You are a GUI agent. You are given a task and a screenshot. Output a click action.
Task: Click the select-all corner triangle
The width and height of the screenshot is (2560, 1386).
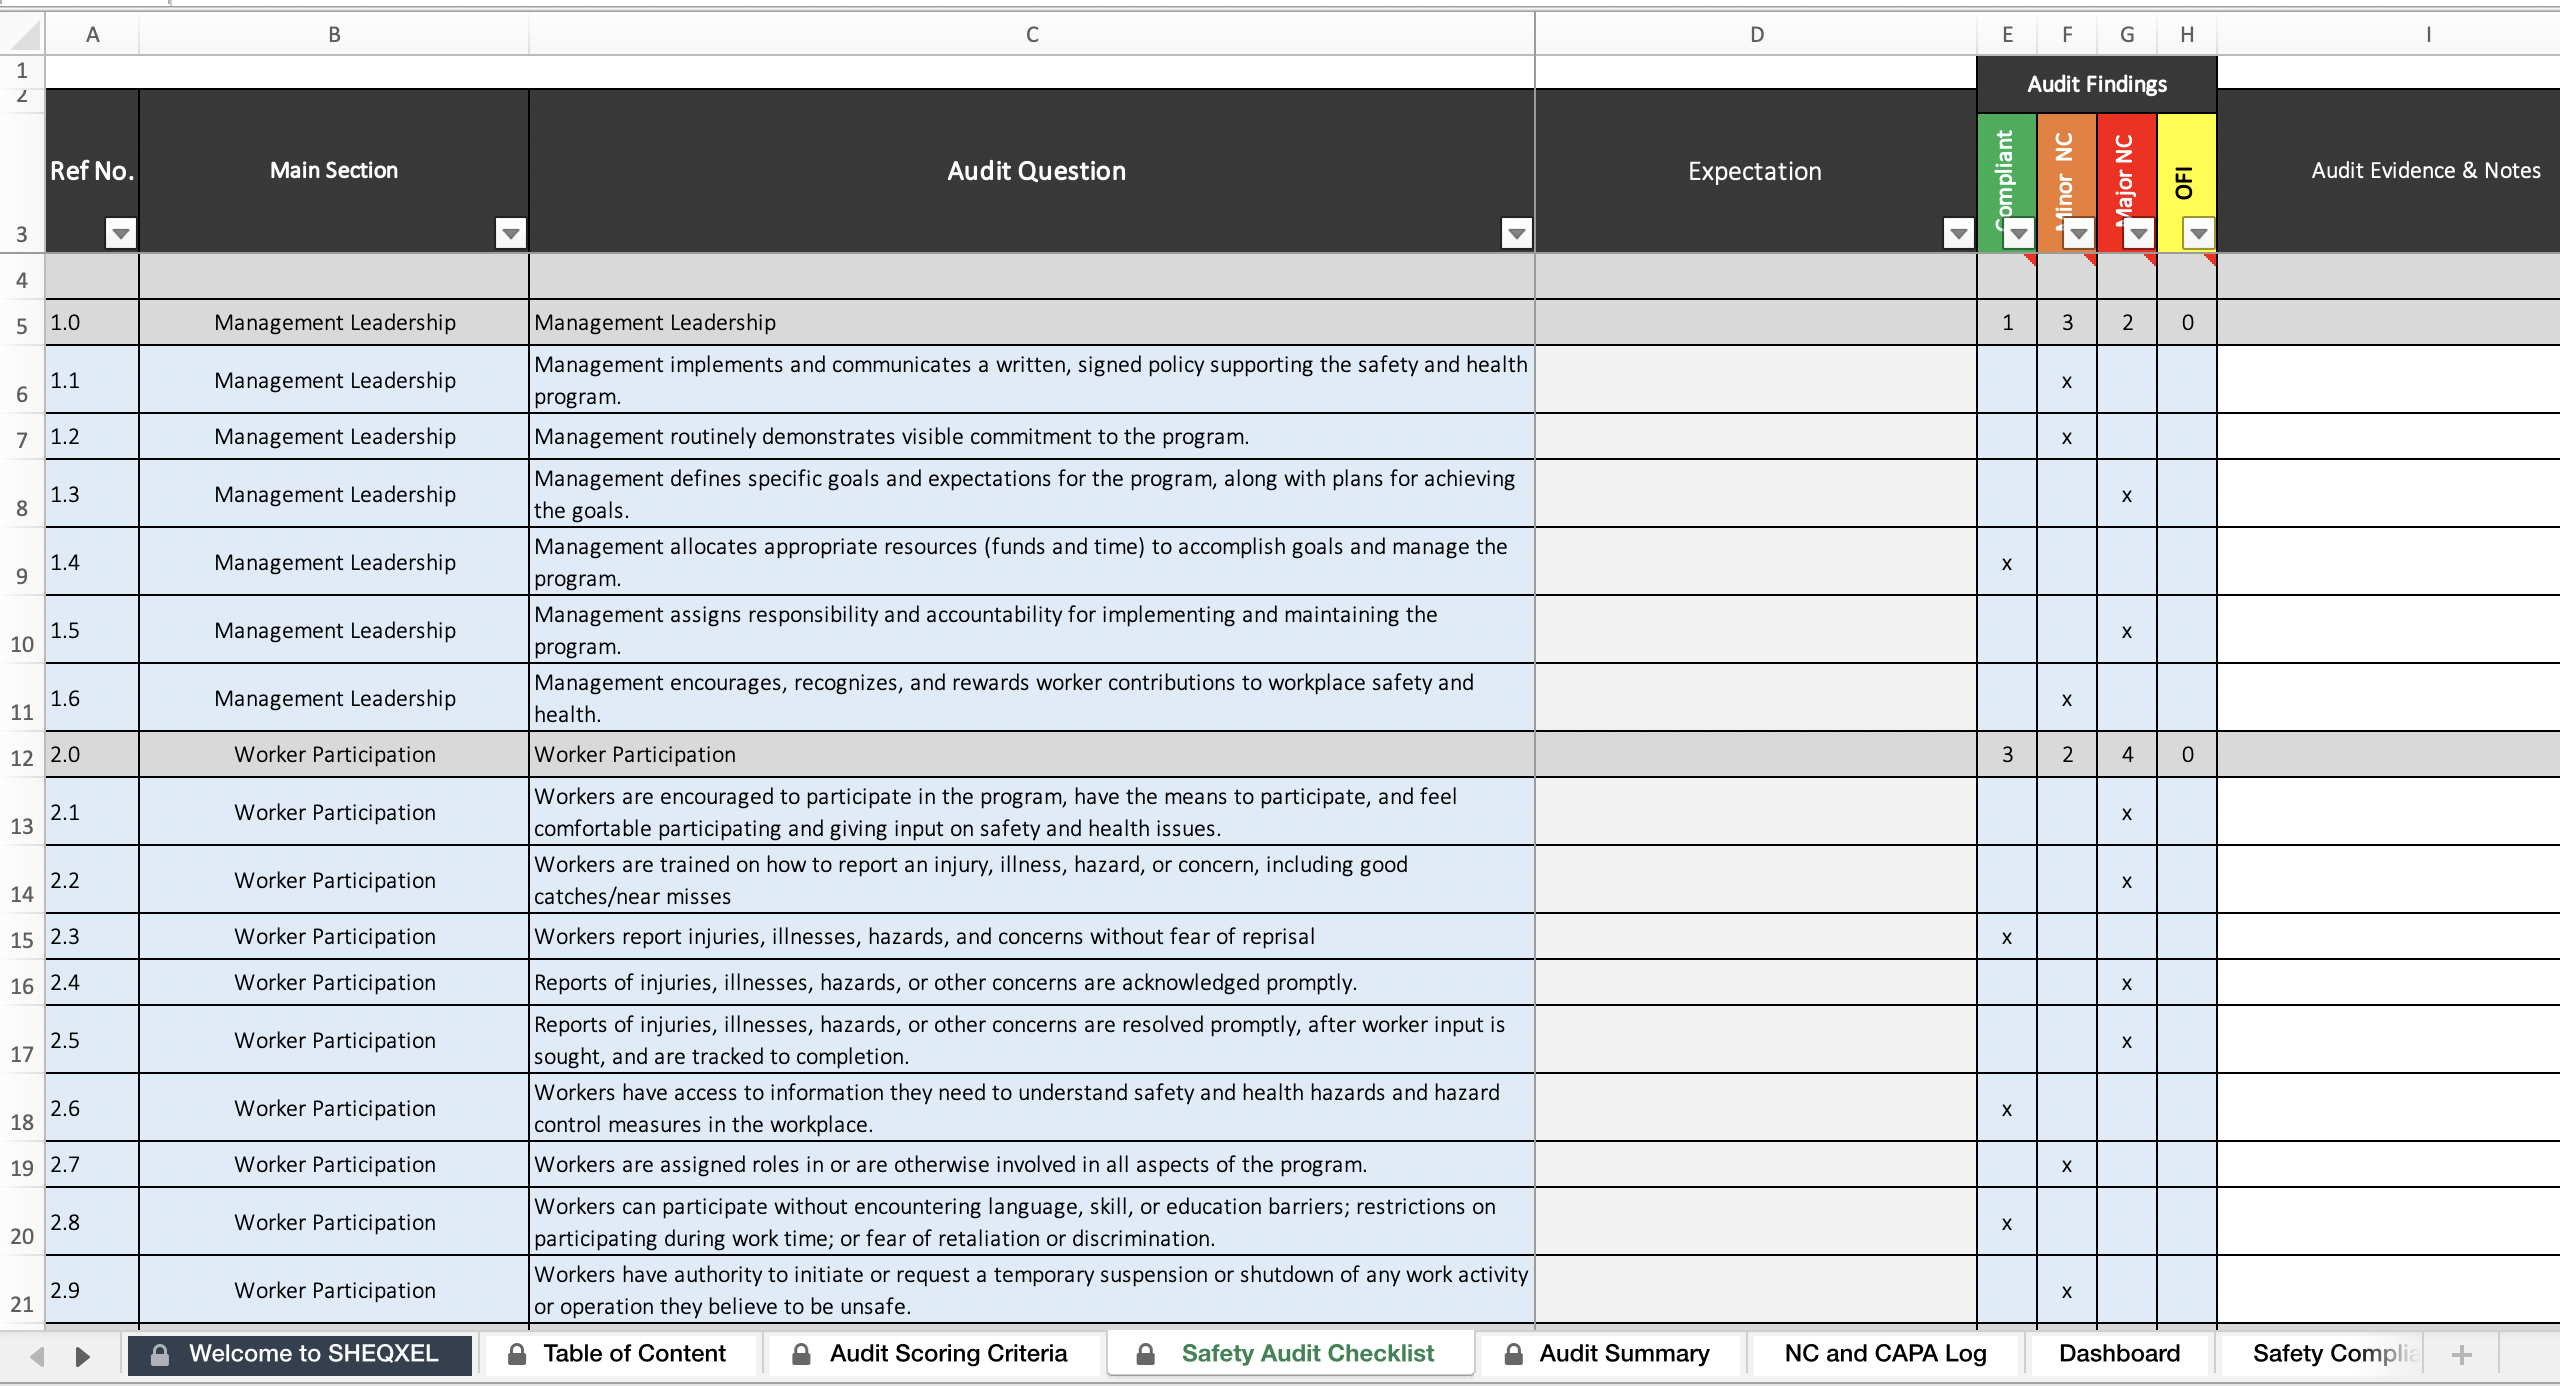tap(24, 35)
